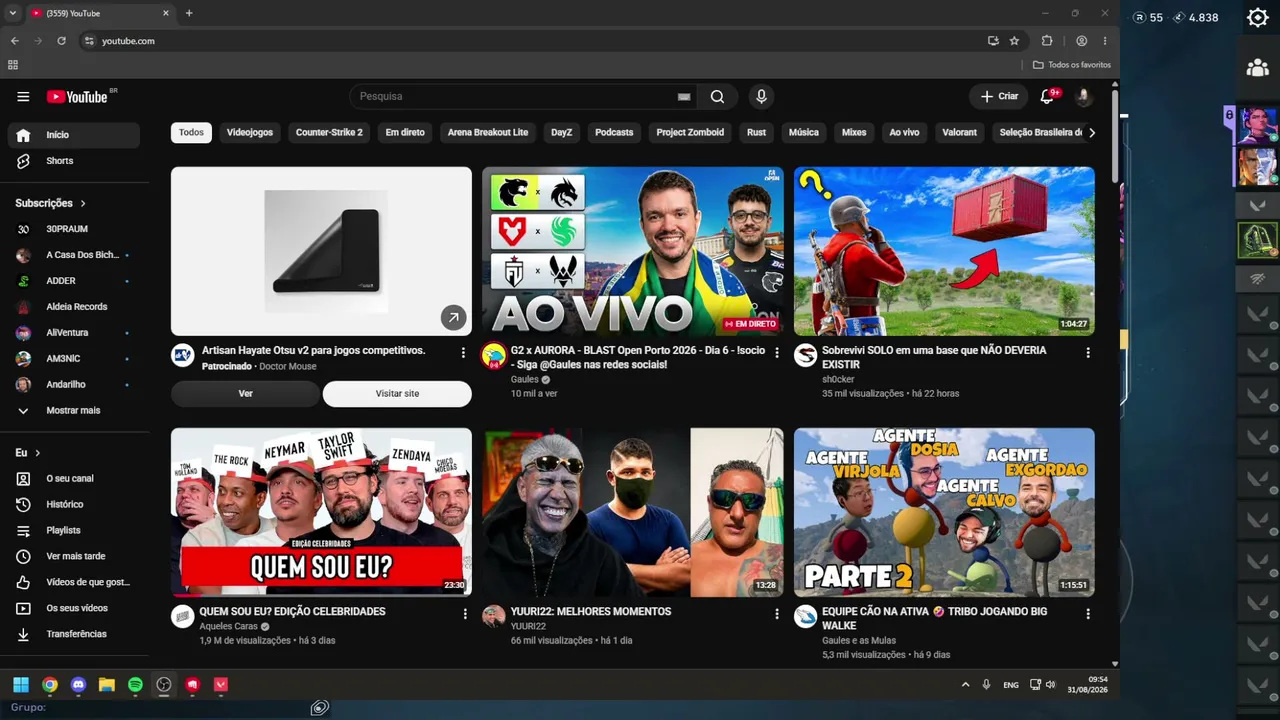
Task: Open taskbar volume speaker icon
Action: point(1050,685)
